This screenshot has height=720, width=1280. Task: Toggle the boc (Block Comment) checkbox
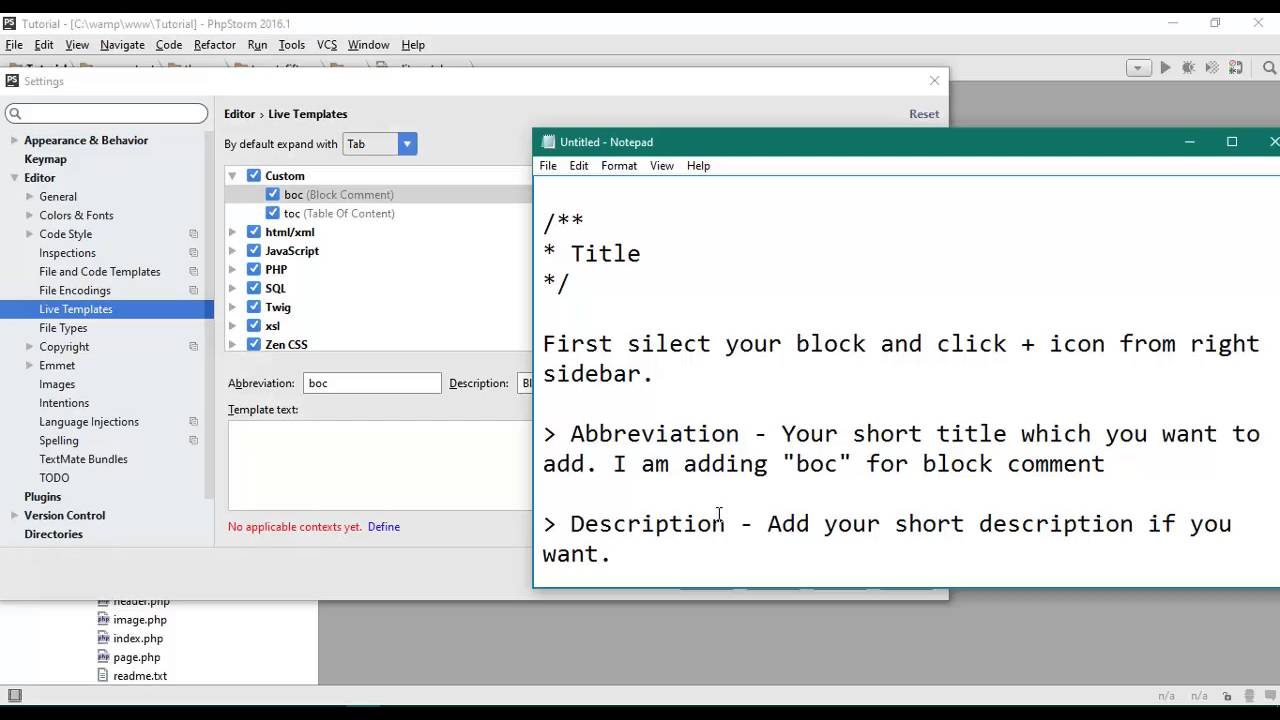tap(273, 194)
